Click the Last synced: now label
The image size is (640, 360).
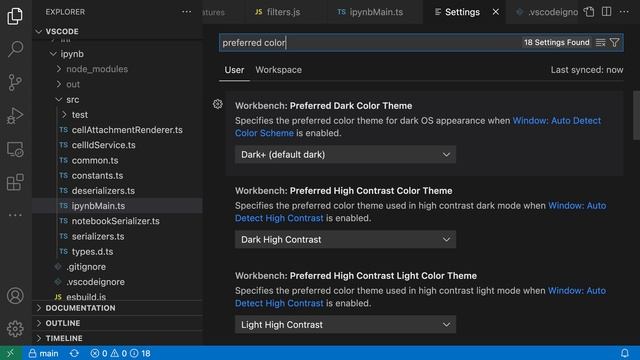(587, 70)
